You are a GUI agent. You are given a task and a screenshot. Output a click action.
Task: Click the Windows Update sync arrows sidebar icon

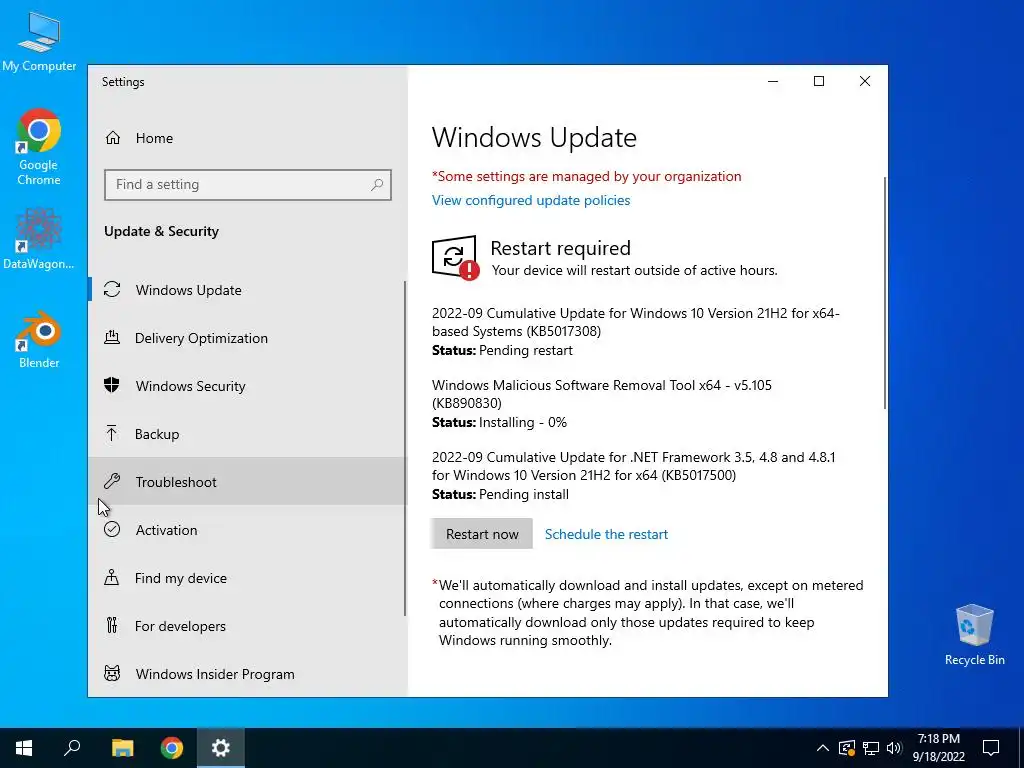coord(112,289)
